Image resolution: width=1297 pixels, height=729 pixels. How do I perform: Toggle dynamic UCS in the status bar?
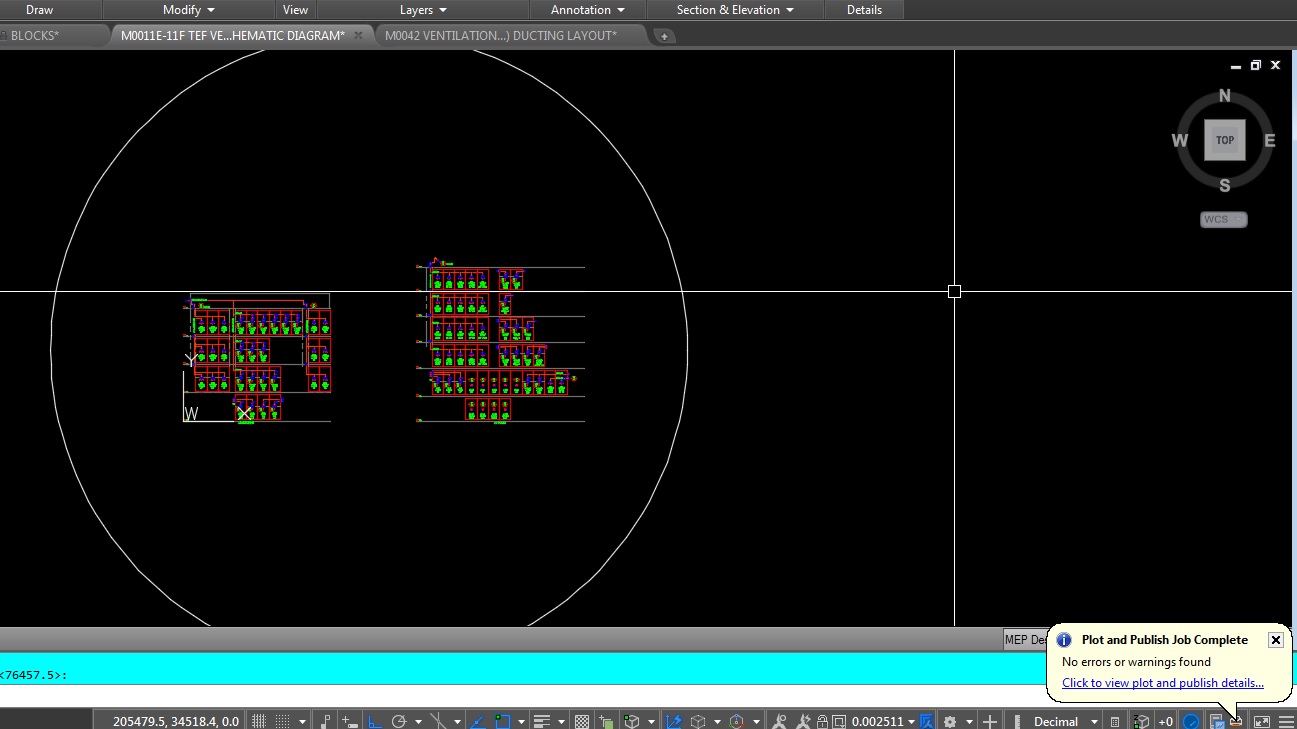[674, 720]
